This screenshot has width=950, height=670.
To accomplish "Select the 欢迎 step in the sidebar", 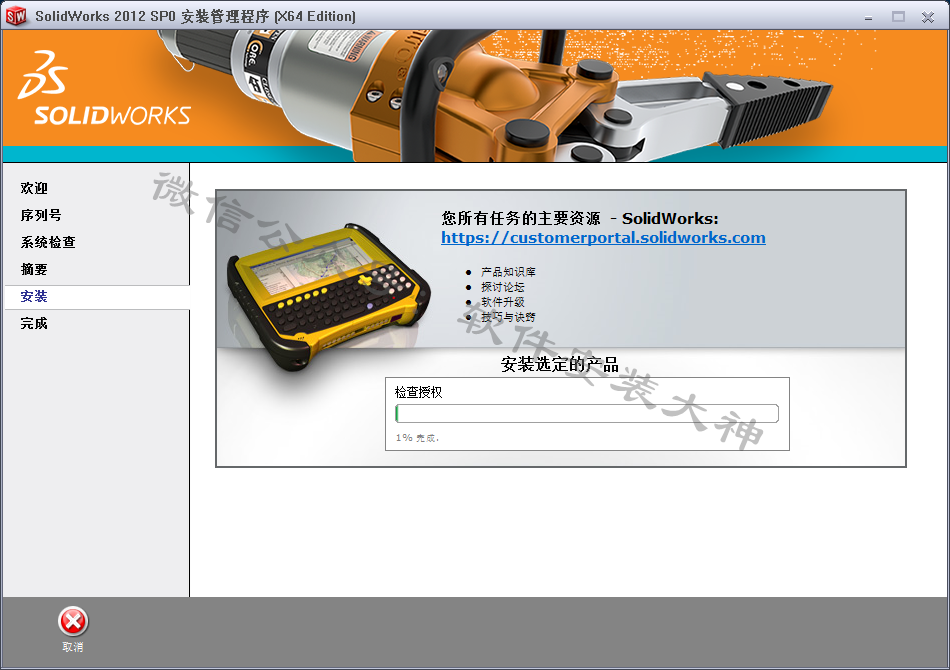I will coord(34,188).
